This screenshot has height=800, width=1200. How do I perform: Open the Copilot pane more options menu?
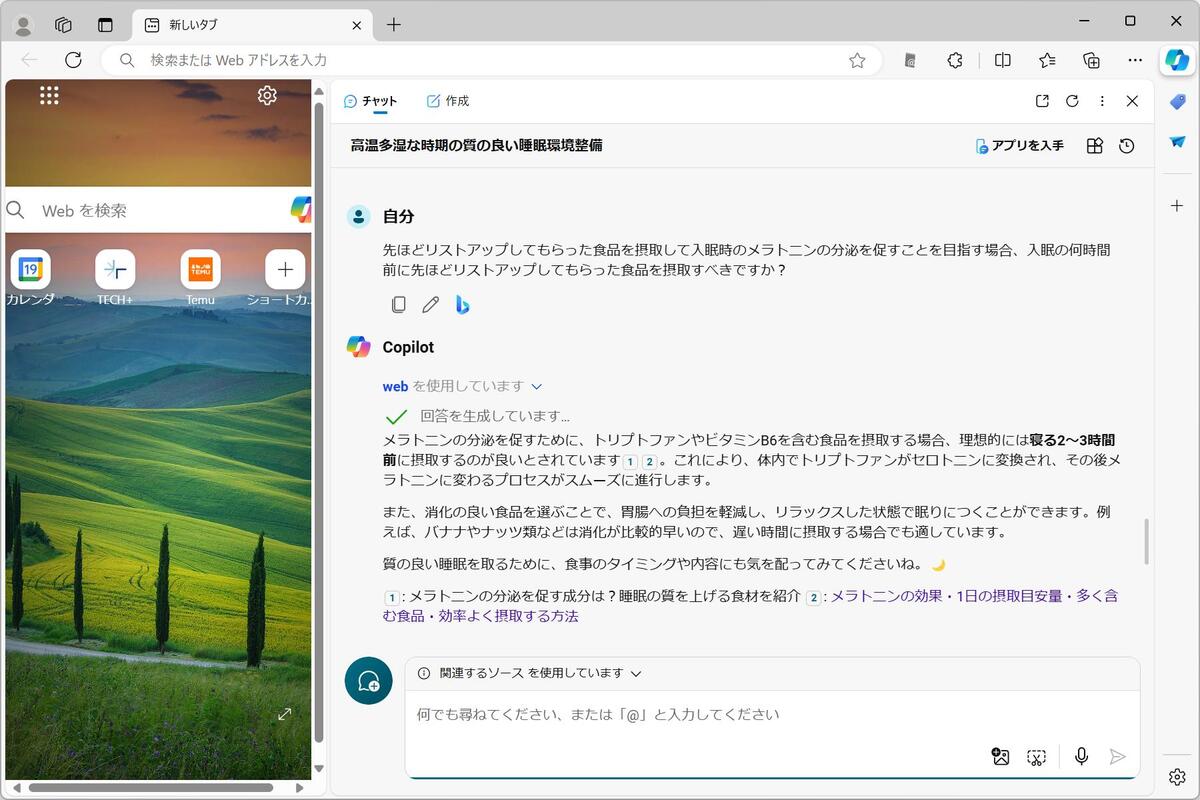tap(1102, 101)
